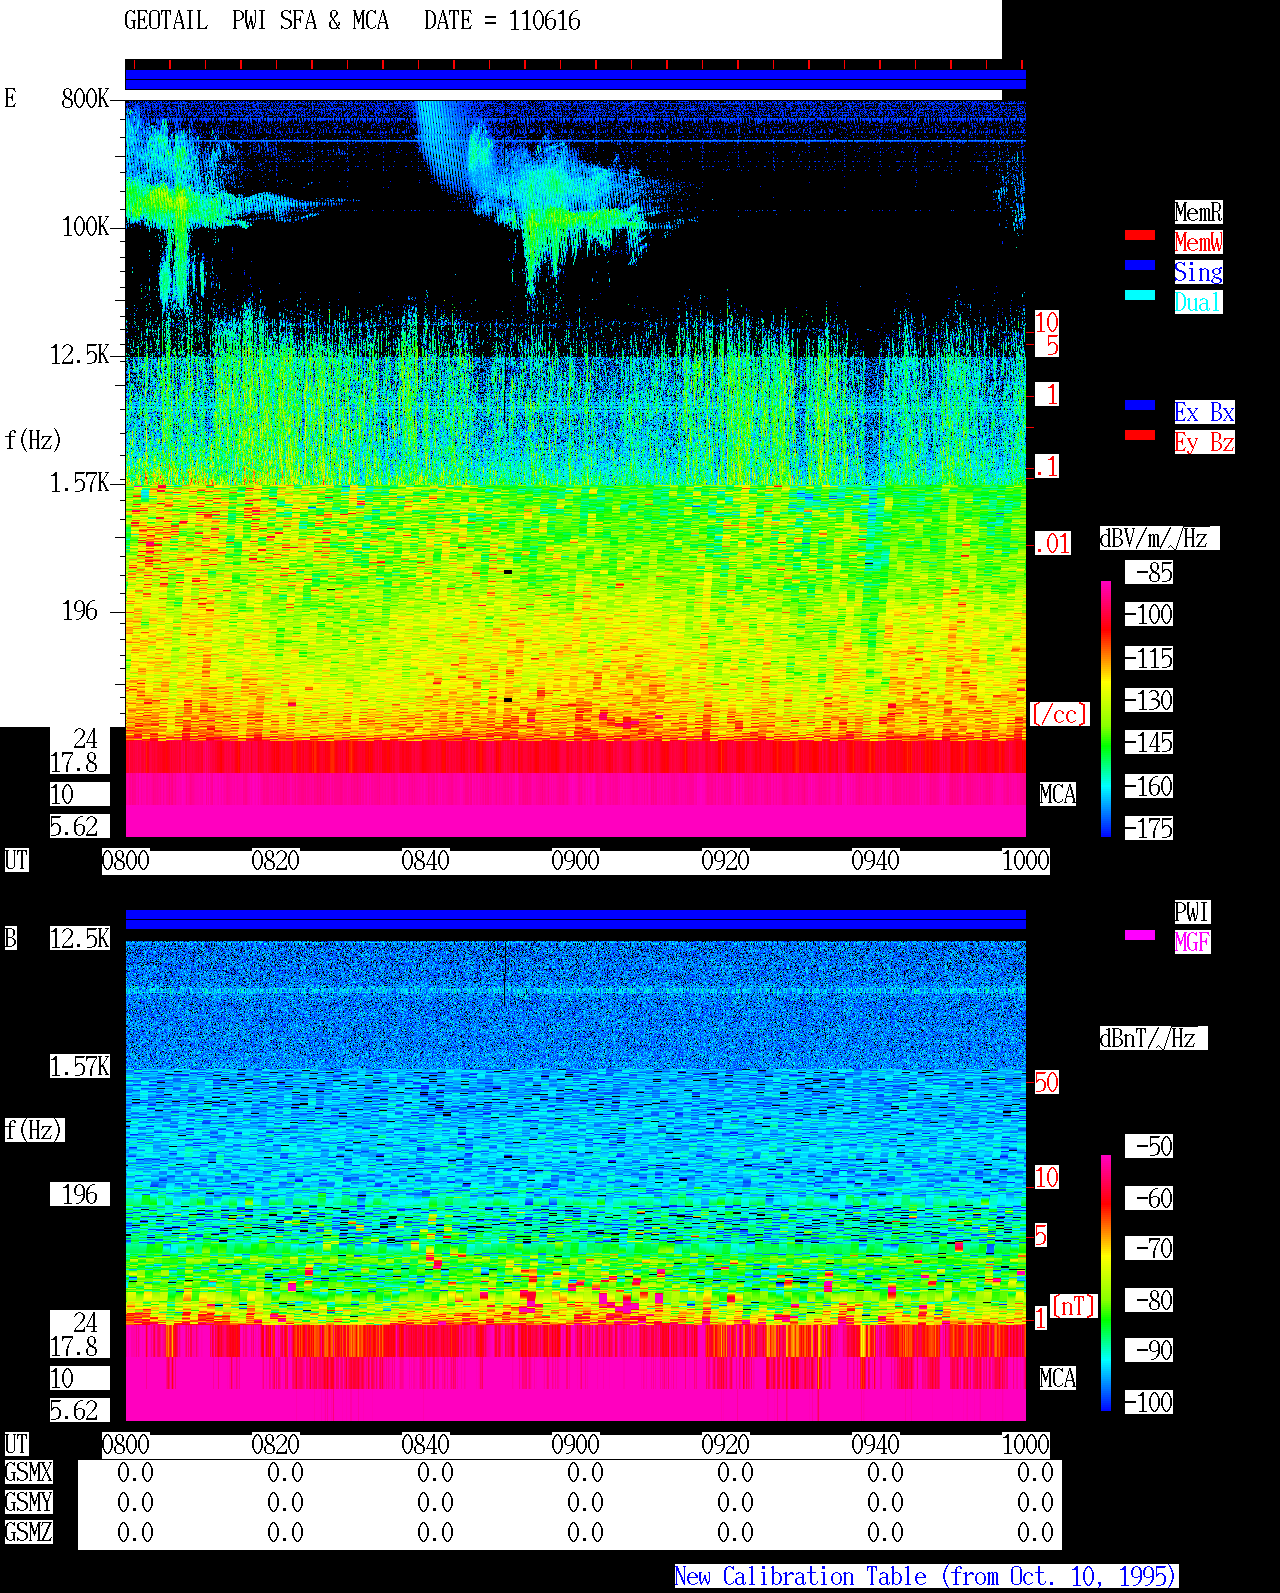The width and height of the screenshot is (1280, 1593).
Task: Click the '-70' color scale value
Action: [x=1150, y=1248]
